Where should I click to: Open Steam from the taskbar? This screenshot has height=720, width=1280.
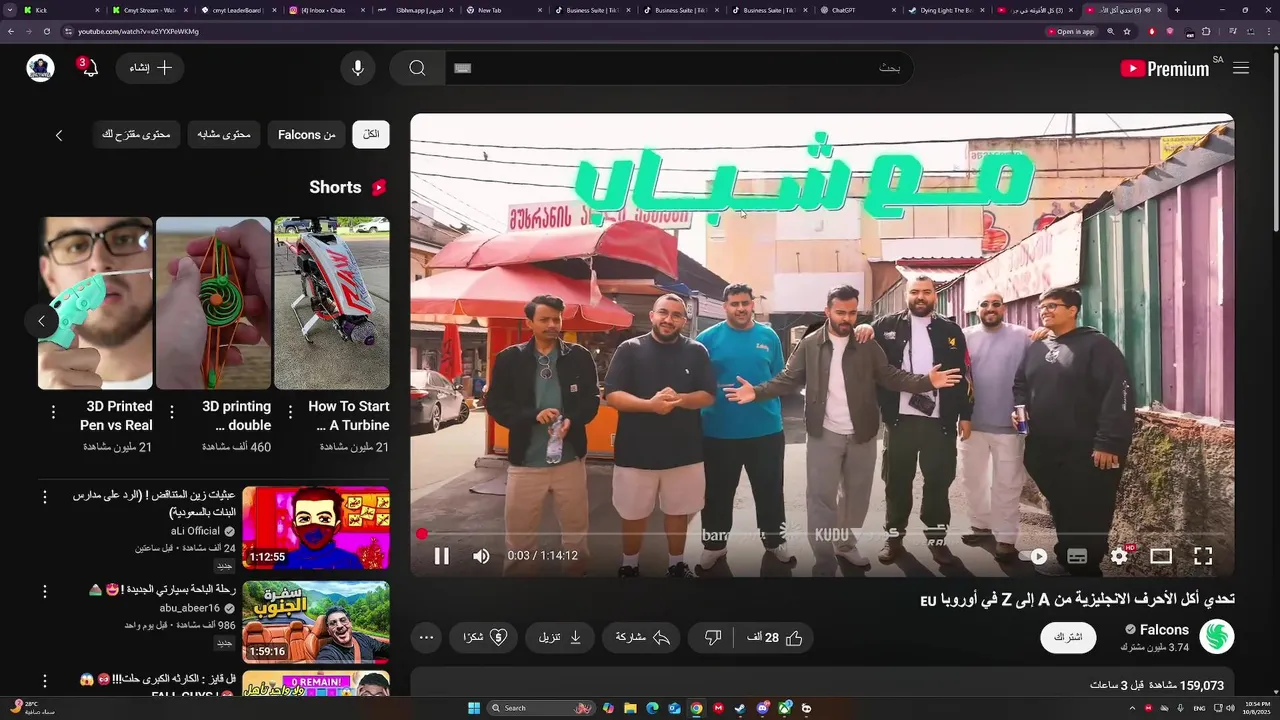coord(740,708)
